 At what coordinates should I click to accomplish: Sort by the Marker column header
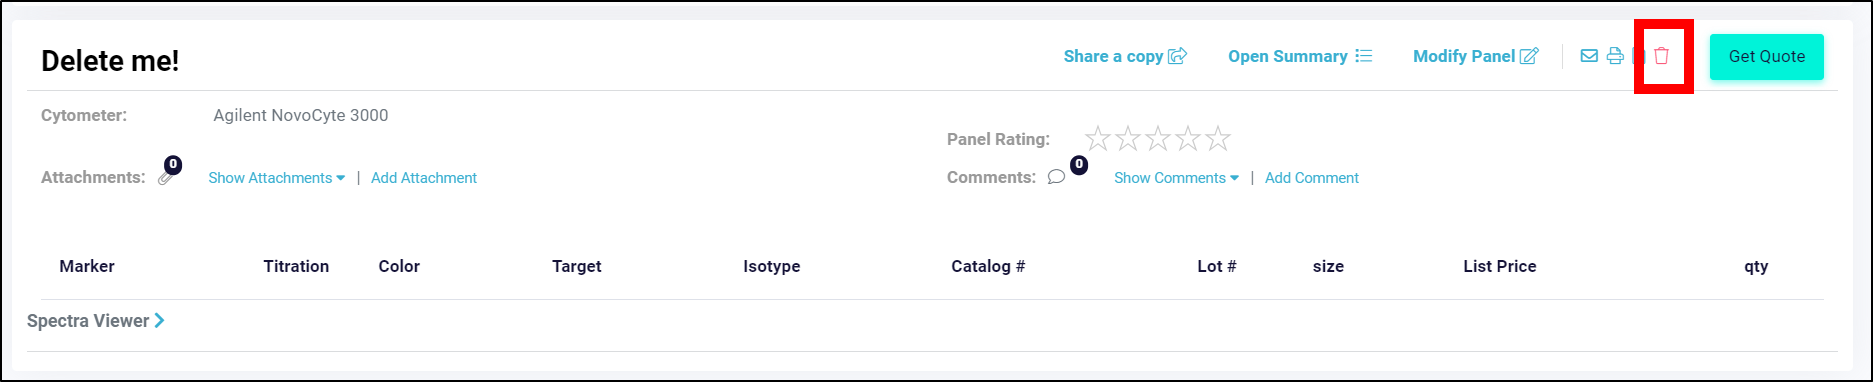pos(87,266)
